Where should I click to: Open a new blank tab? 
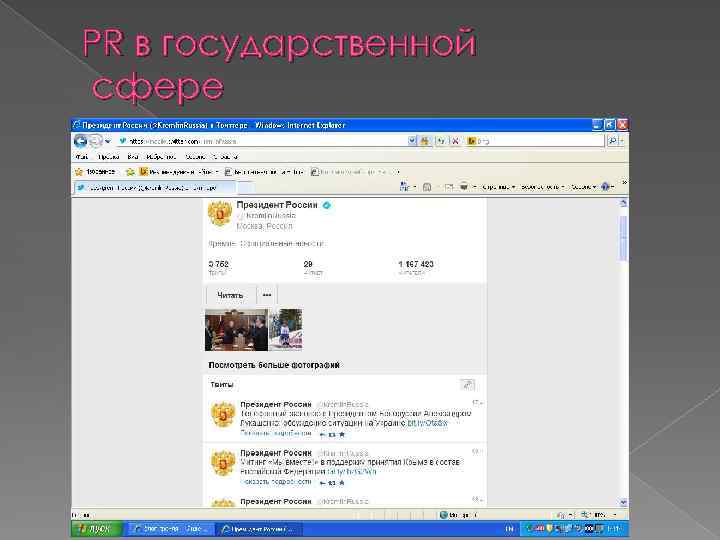pyautogui.click(x=245, y=187)
